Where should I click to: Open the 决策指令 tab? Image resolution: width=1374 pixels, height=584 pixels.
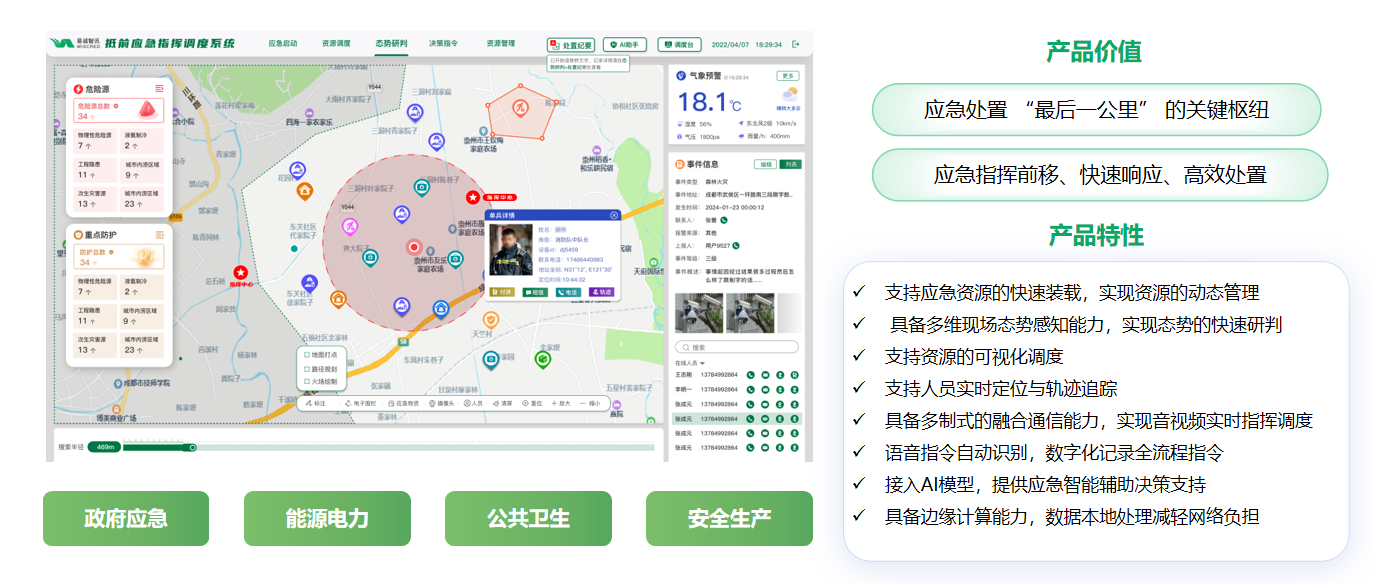click(443, 44)
